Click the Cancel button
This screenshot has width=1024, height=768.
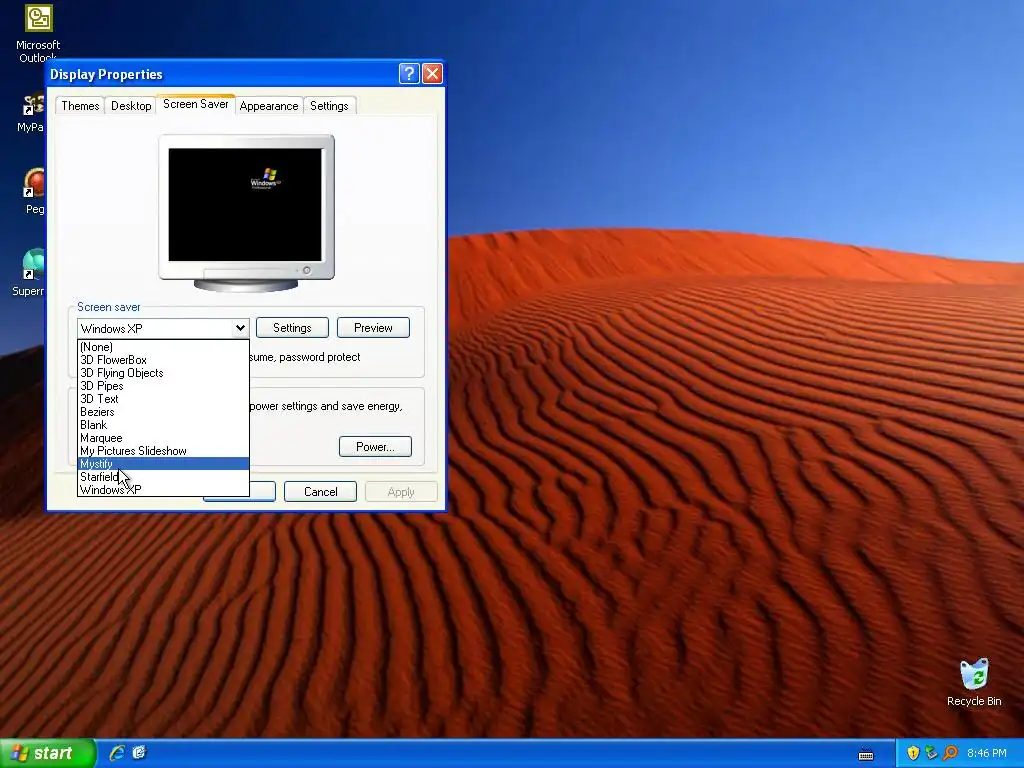click(320, 492)
